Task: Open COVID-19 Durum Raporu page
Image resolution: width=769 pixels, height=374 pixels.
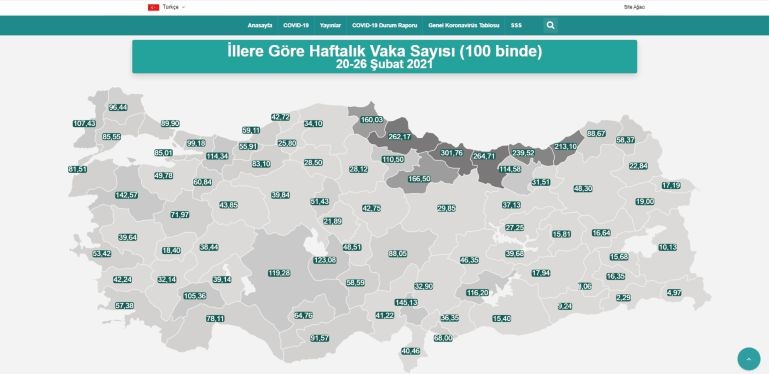Action: (x=384, y=25)
